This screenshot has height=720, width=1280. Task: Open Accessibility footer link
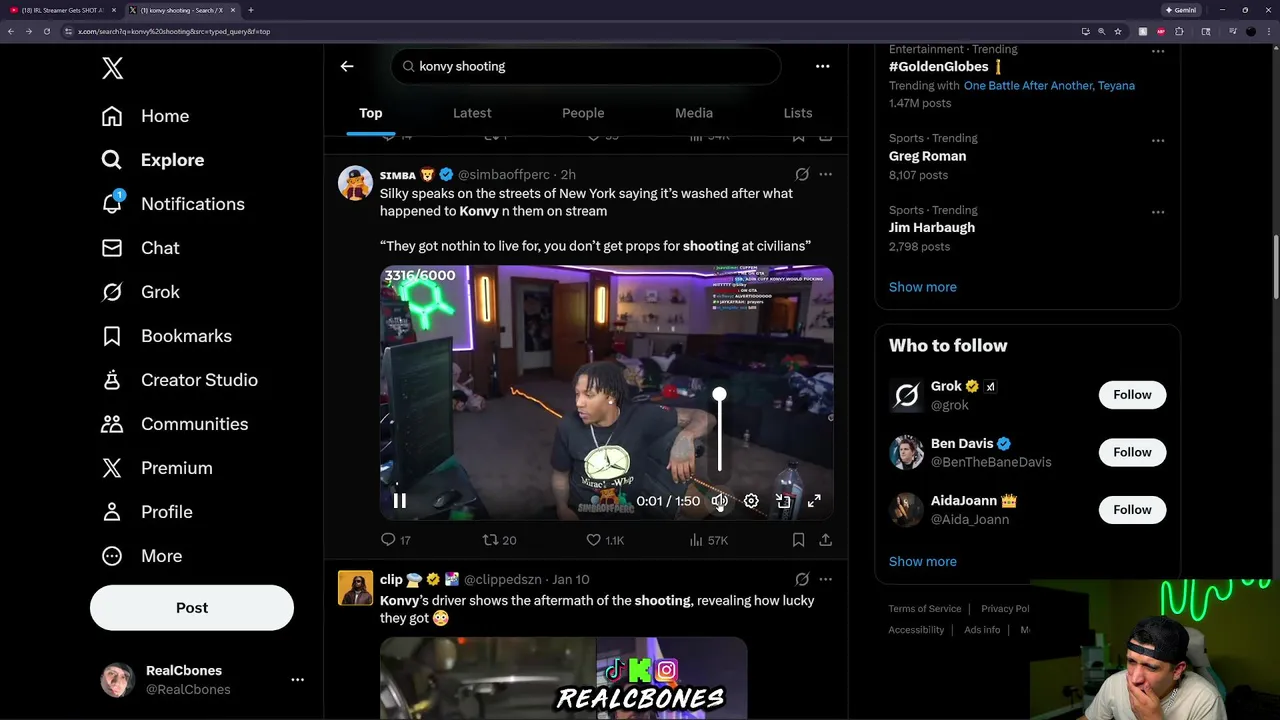(916, 630)
